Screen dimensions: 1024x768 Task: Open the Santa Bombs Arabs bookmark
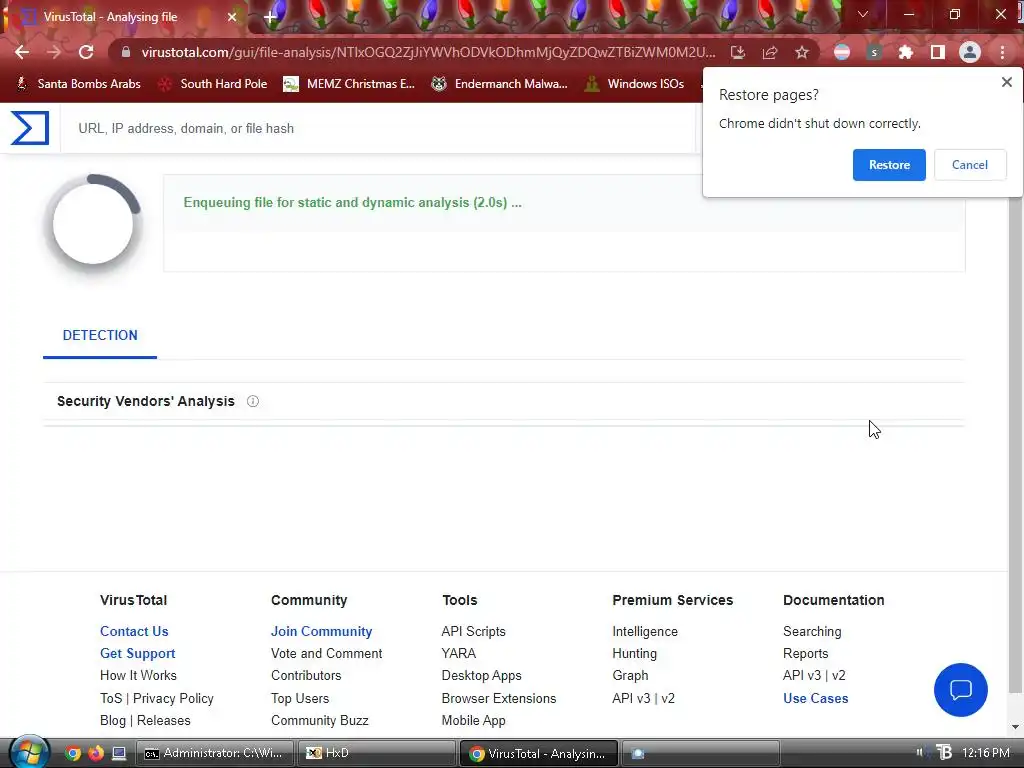(78, 84)
